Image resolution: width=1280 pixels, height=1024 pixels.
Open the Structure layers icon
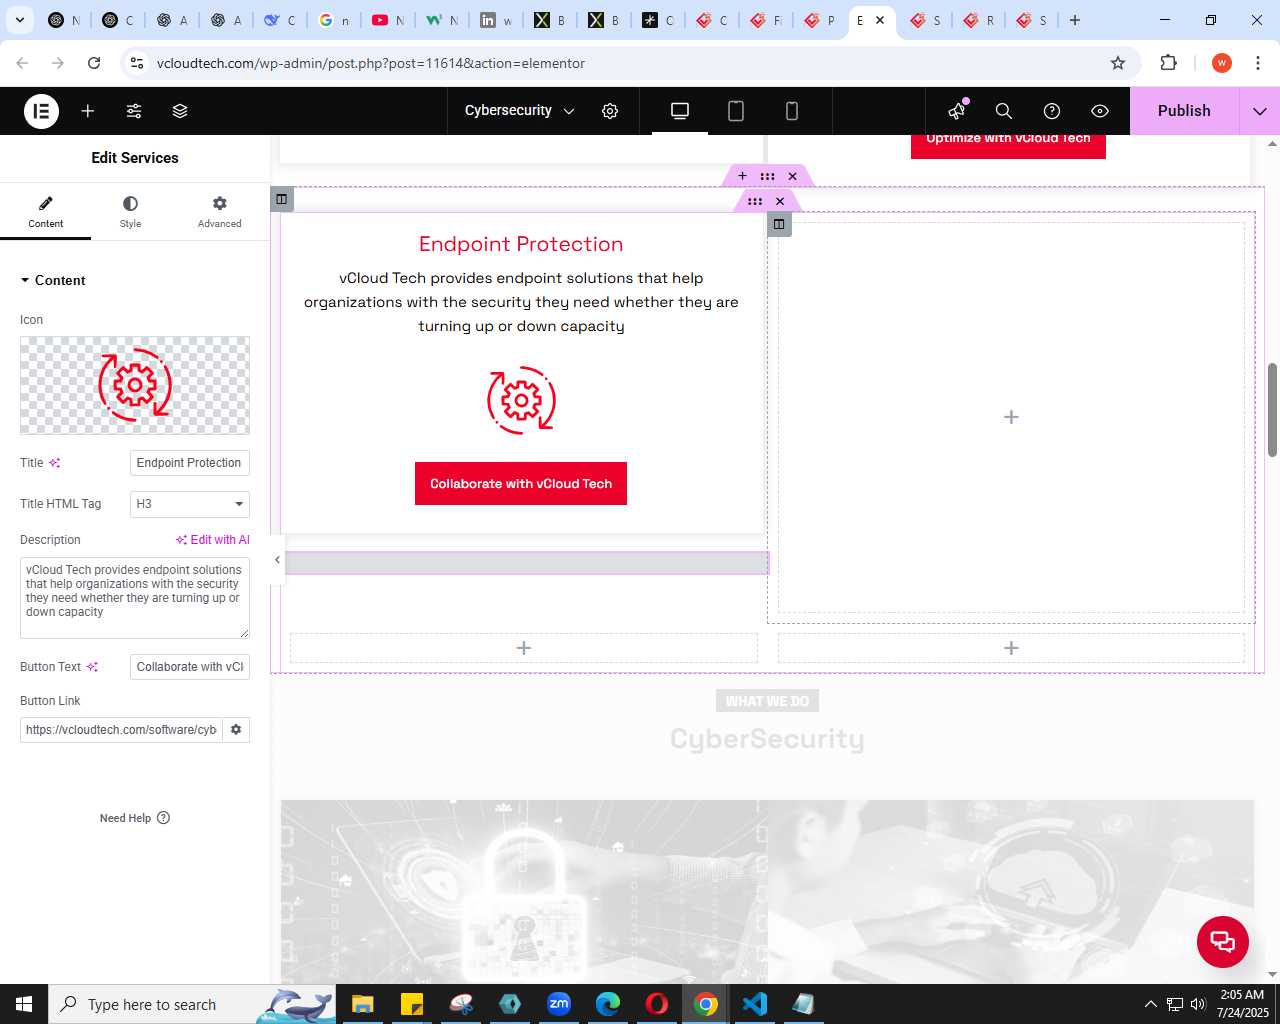click(x=180, y=111)
